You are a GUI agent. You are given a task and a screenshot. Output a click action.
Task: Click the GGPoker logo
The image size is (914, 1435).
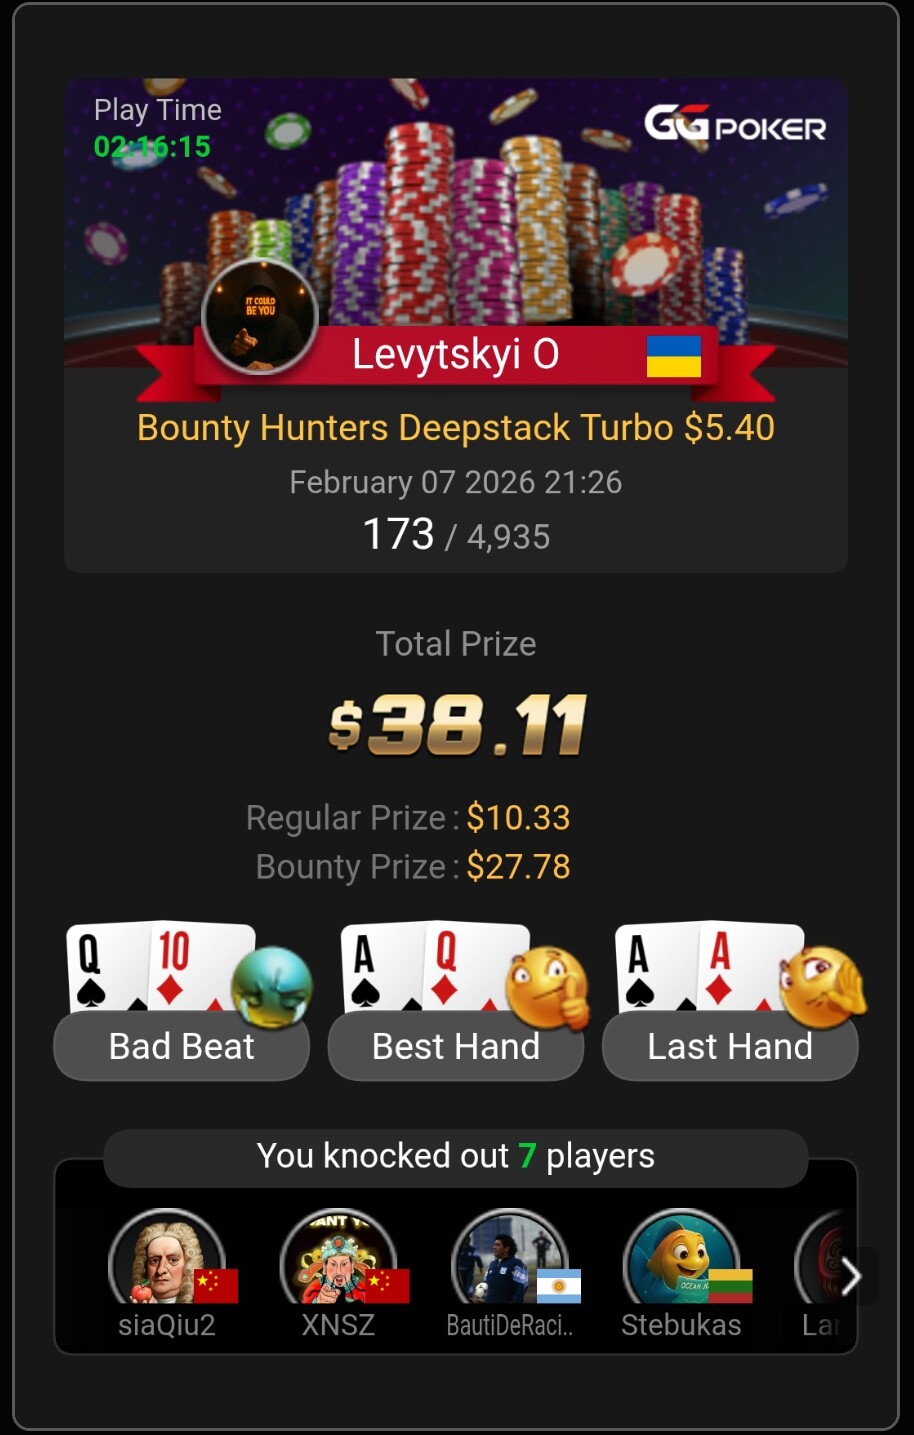(735, 124)
